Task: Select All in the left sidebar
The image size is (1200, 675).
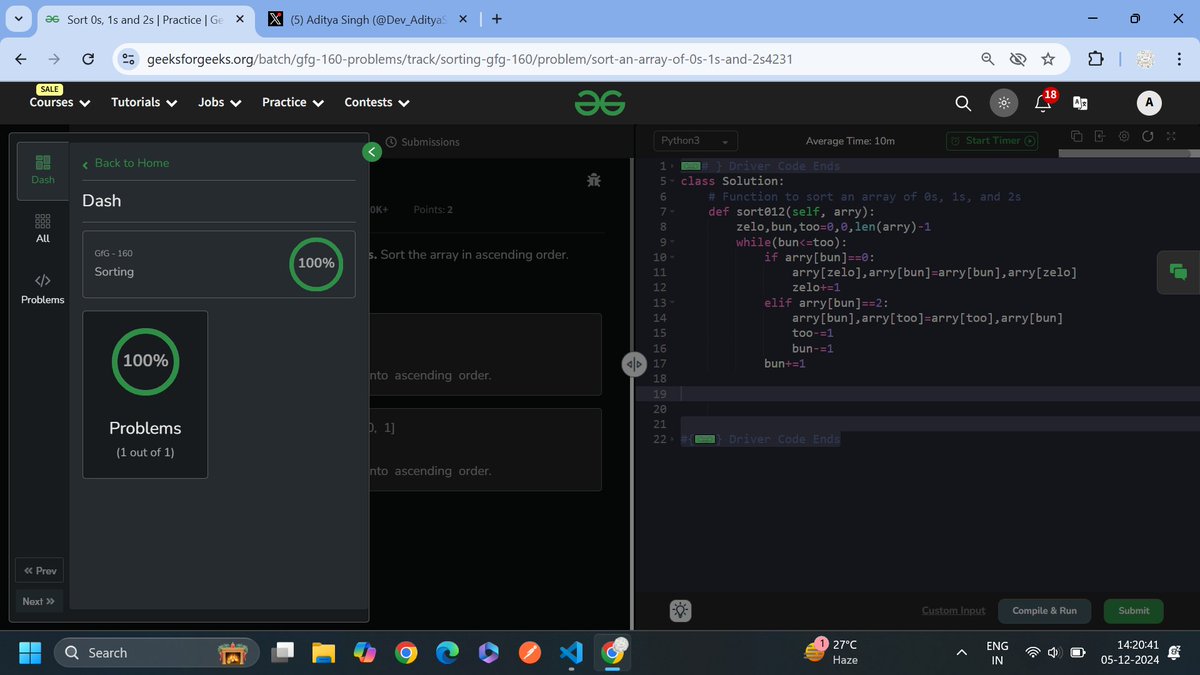Action: point(42,228)
